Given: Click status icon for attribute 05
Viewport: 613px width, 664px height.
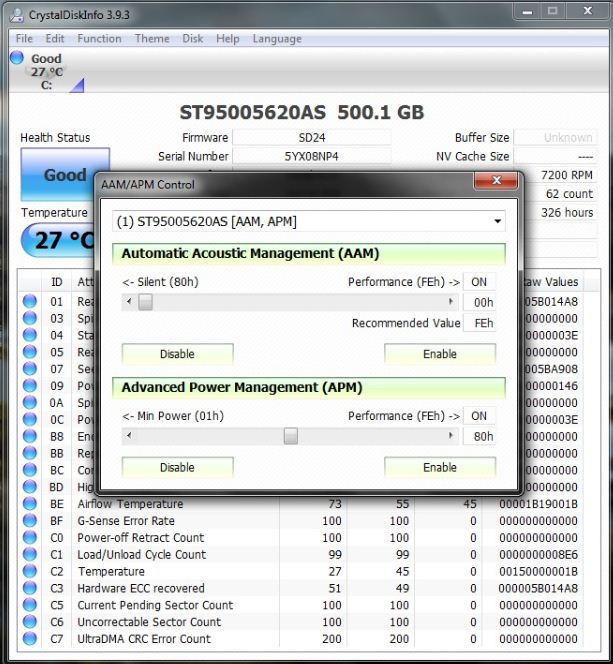Looking at the screenshot, I should pyautogui.click(x=30, y=352).
